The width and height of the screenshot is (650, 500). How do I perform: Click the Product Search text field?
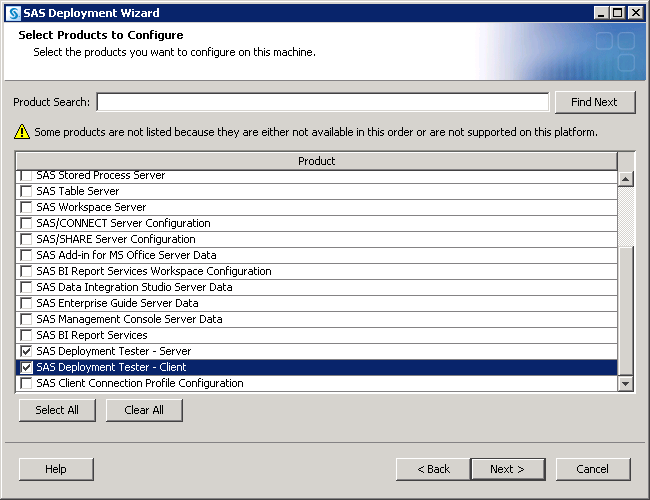click(x=322, y=102)
